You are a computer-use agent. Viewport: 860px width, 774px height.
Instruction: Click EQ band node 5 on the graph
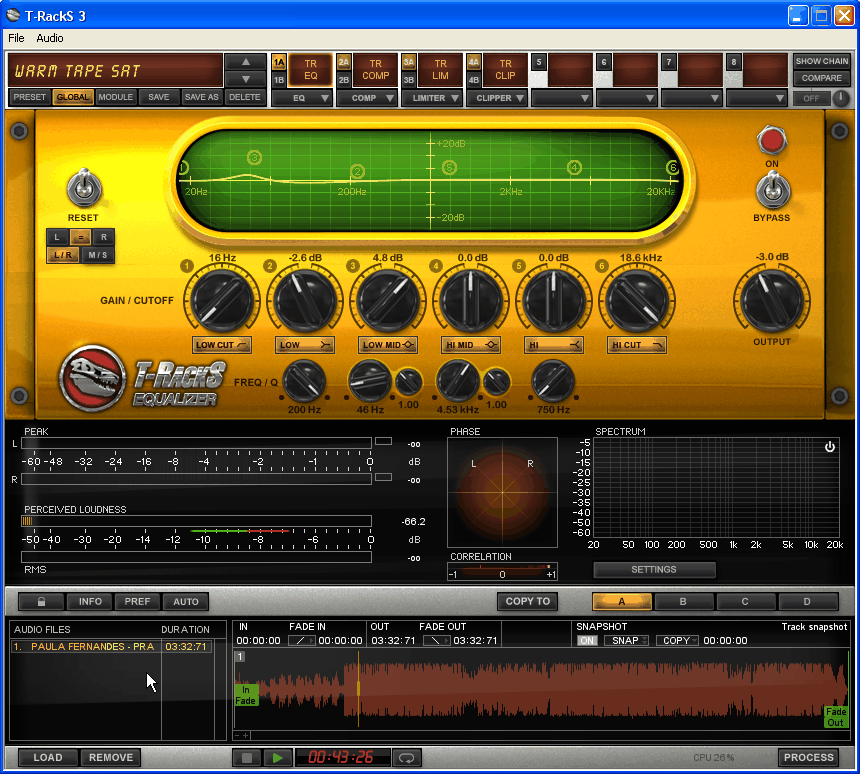point(449,167)
